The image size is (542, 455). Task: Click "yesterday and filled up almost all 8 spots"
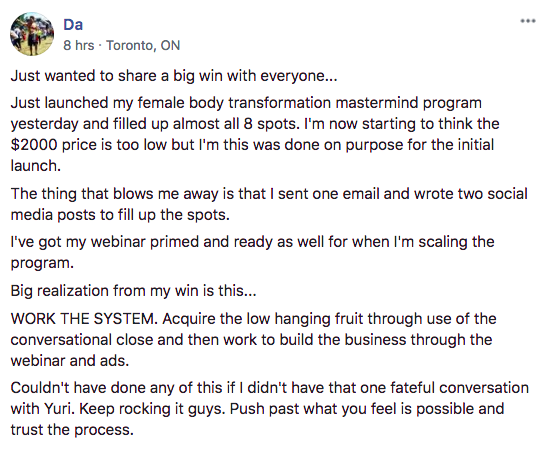pos(155,124)
